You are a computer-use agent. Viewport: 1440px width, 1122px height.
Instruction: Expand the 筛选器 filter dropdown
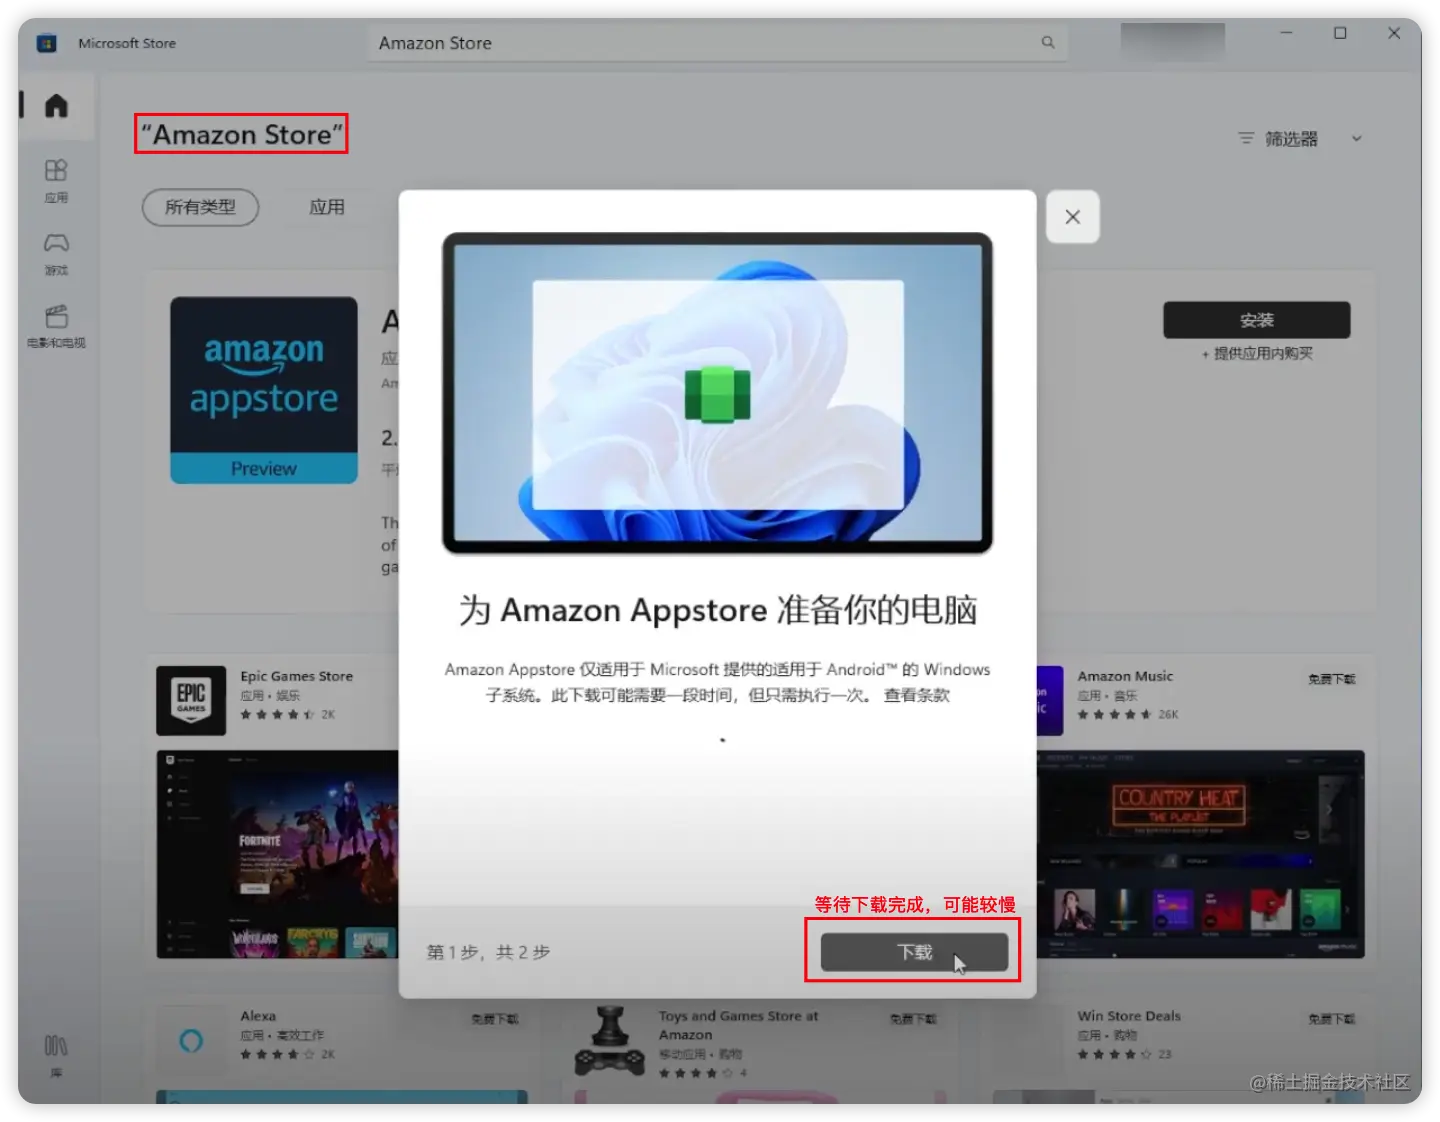point(1300,139)
